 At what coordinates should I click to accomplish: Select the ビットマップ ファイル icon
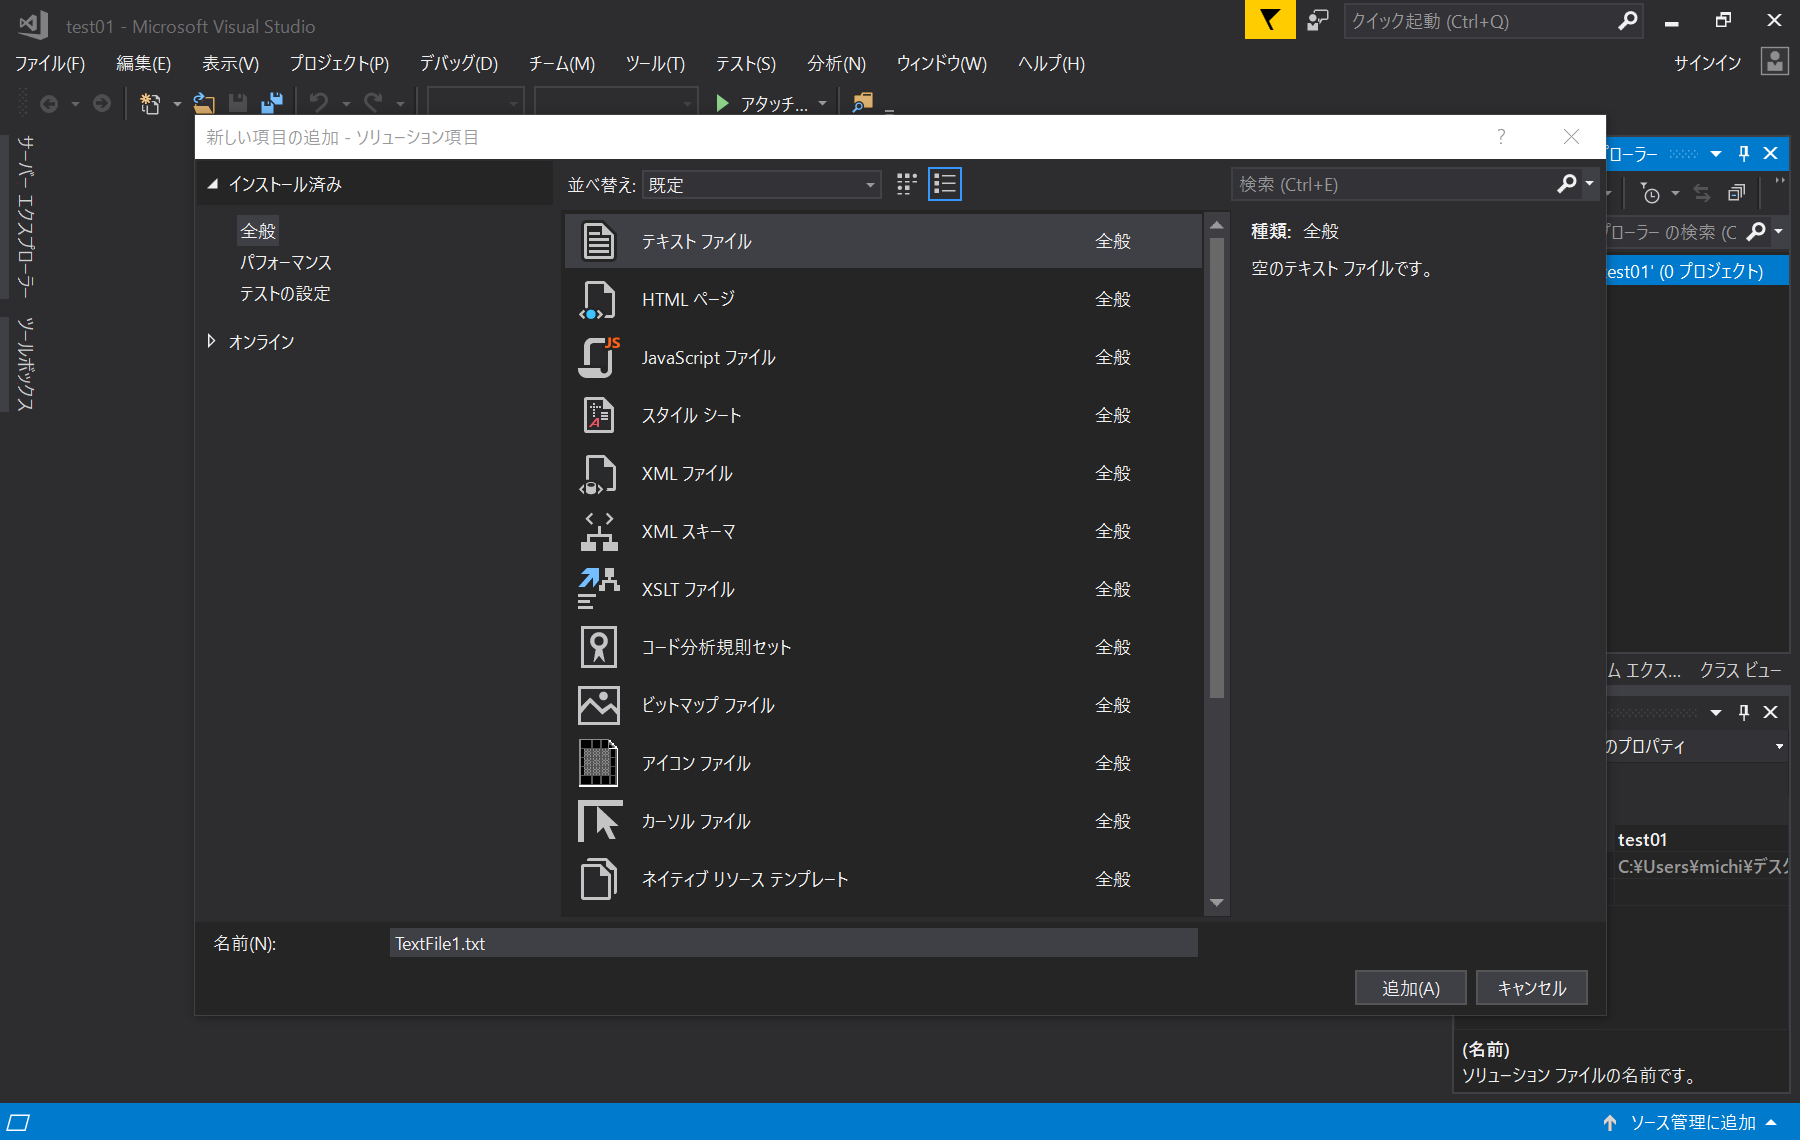598,706
